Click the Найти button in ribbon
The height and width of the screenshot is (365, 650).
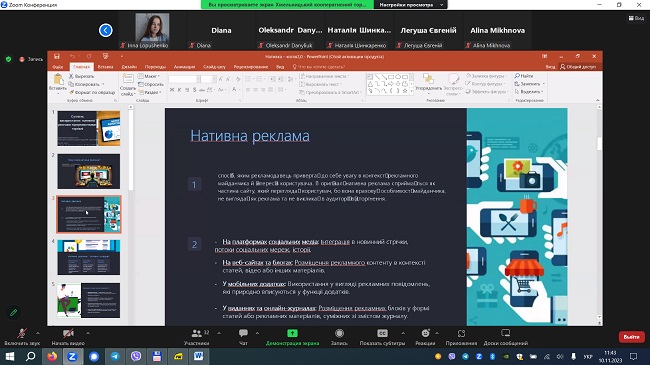coord(524,76)
